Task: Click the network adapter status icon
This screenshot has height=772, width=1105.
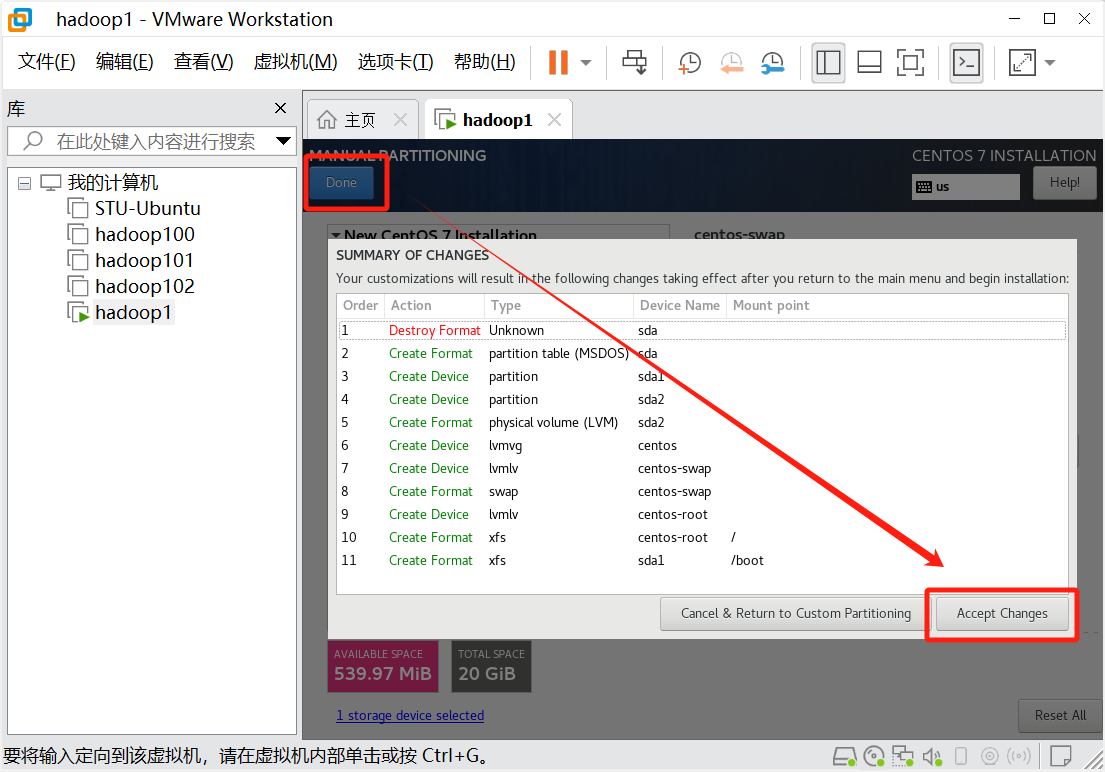Action: coord(903,757)
